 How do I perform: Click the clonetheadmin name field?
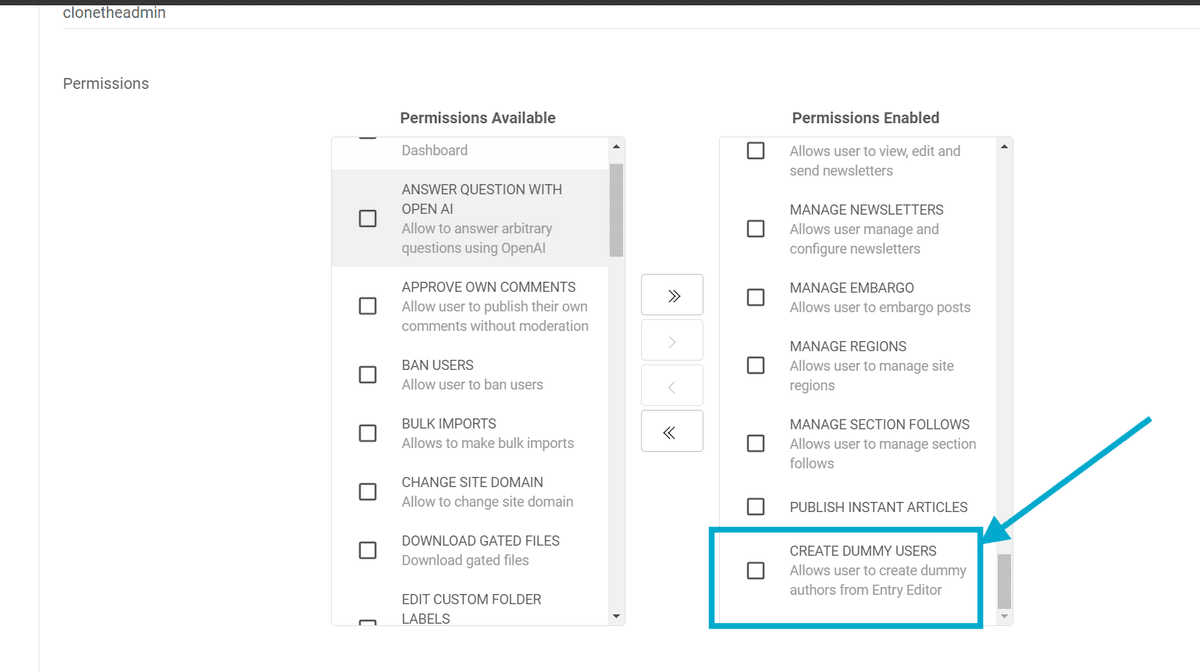(115, 13)
